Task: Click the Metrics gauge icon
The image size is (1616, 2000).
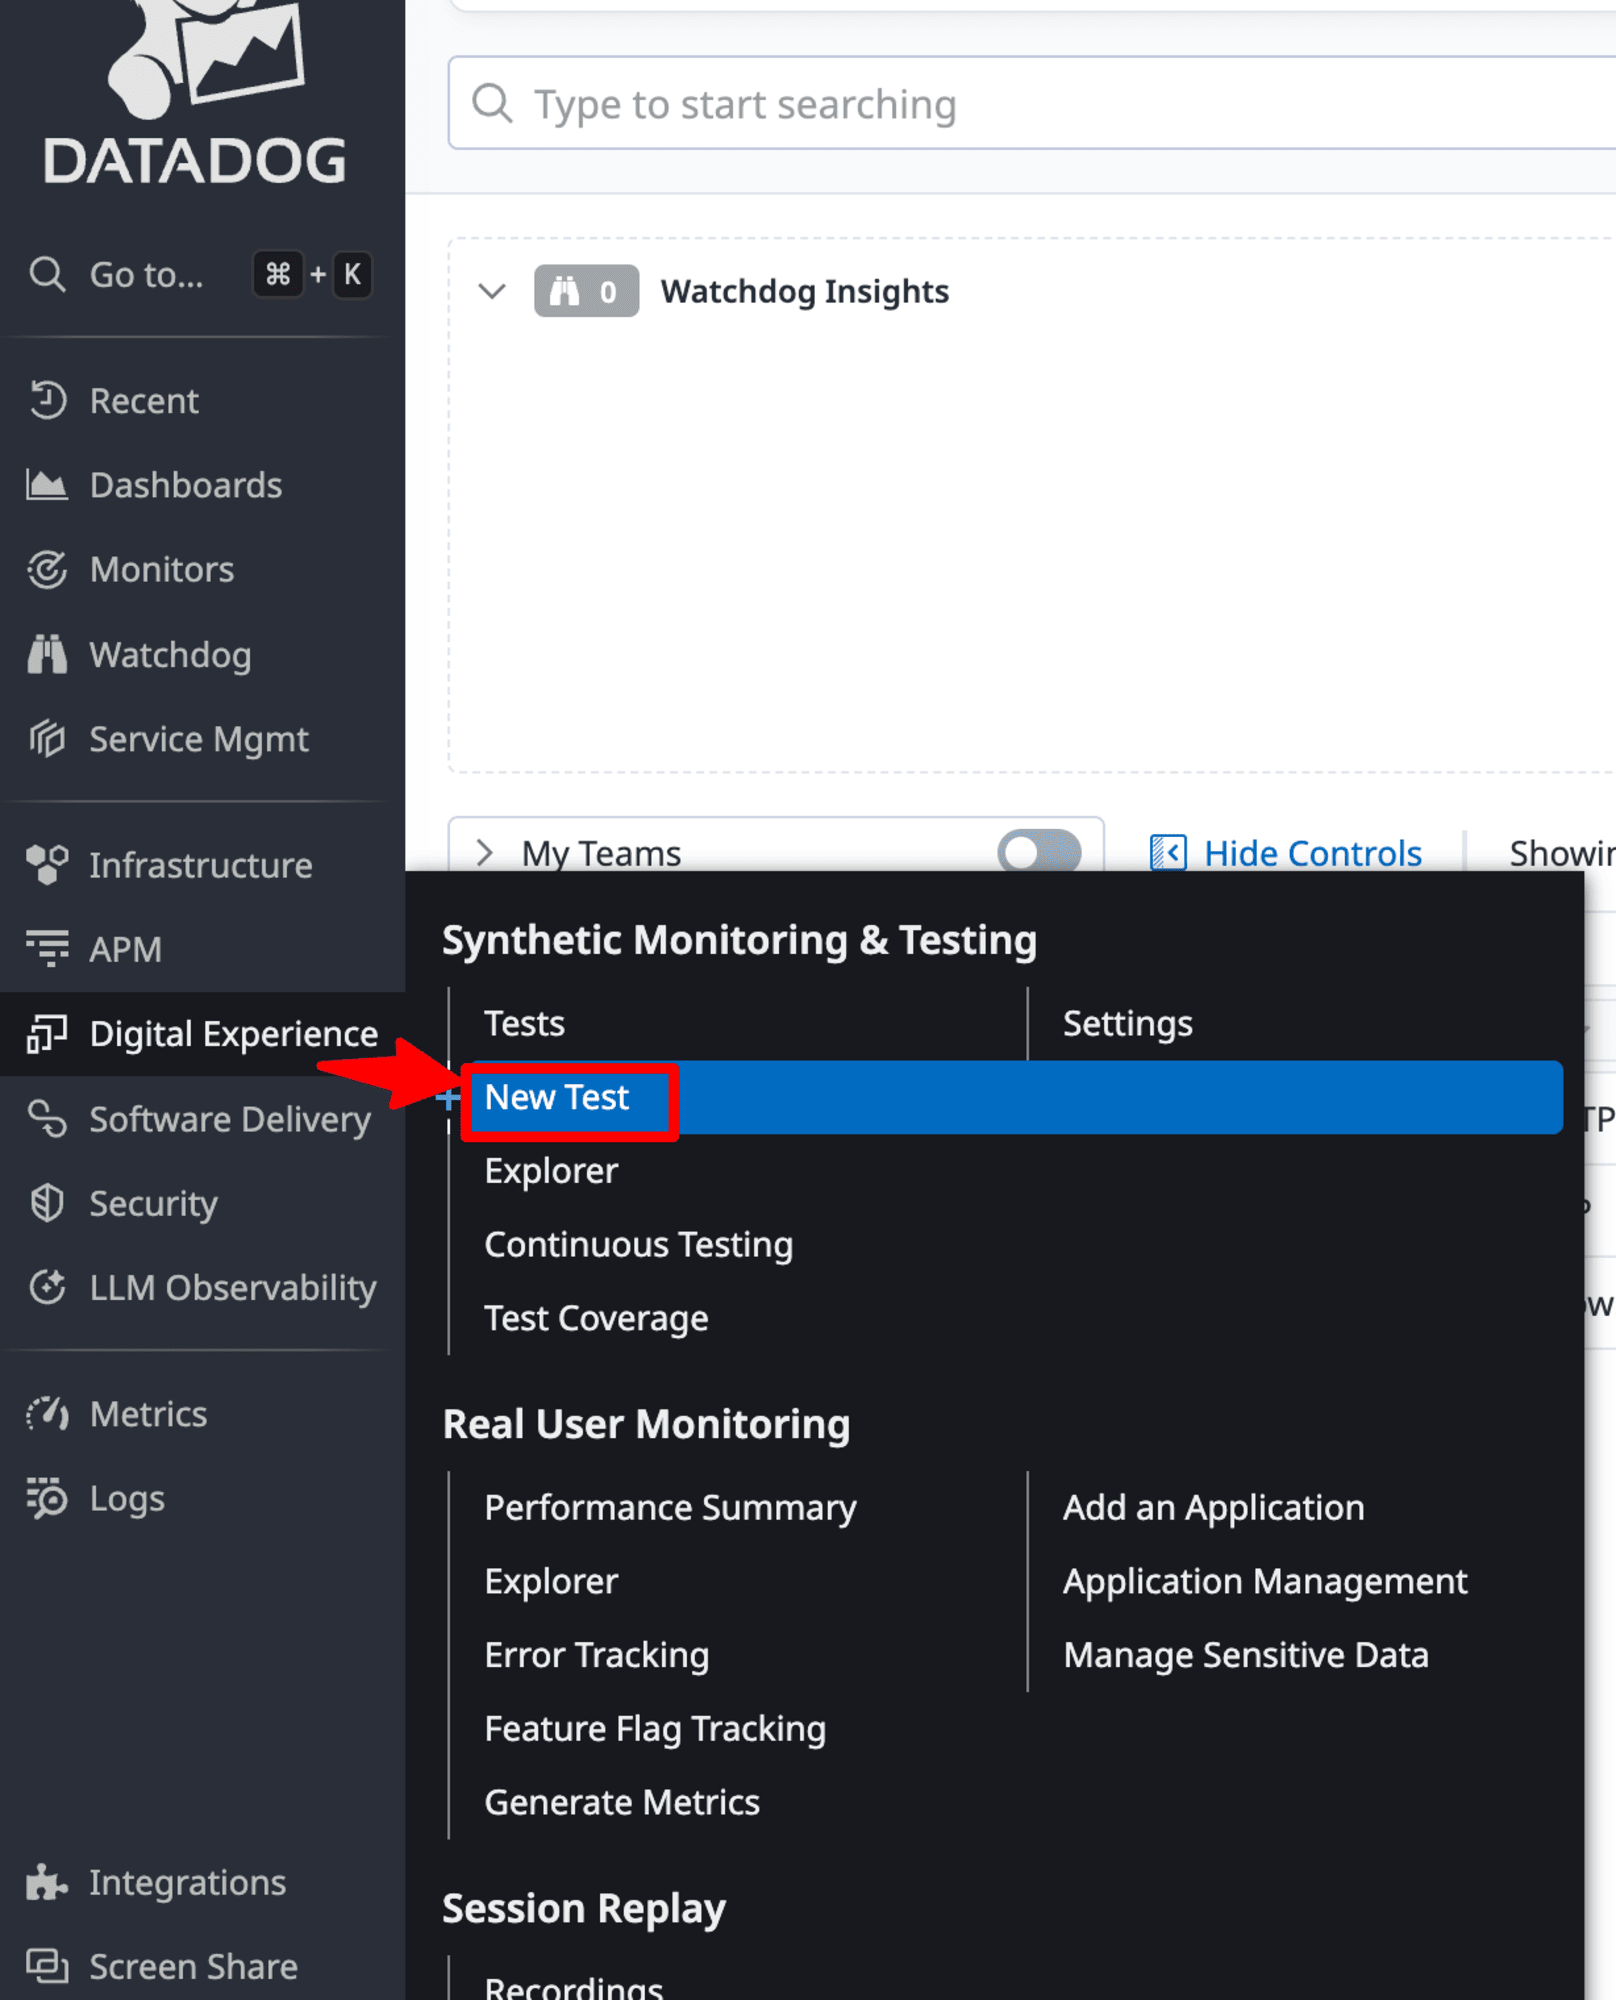Action: click(x=47, y=1414)
